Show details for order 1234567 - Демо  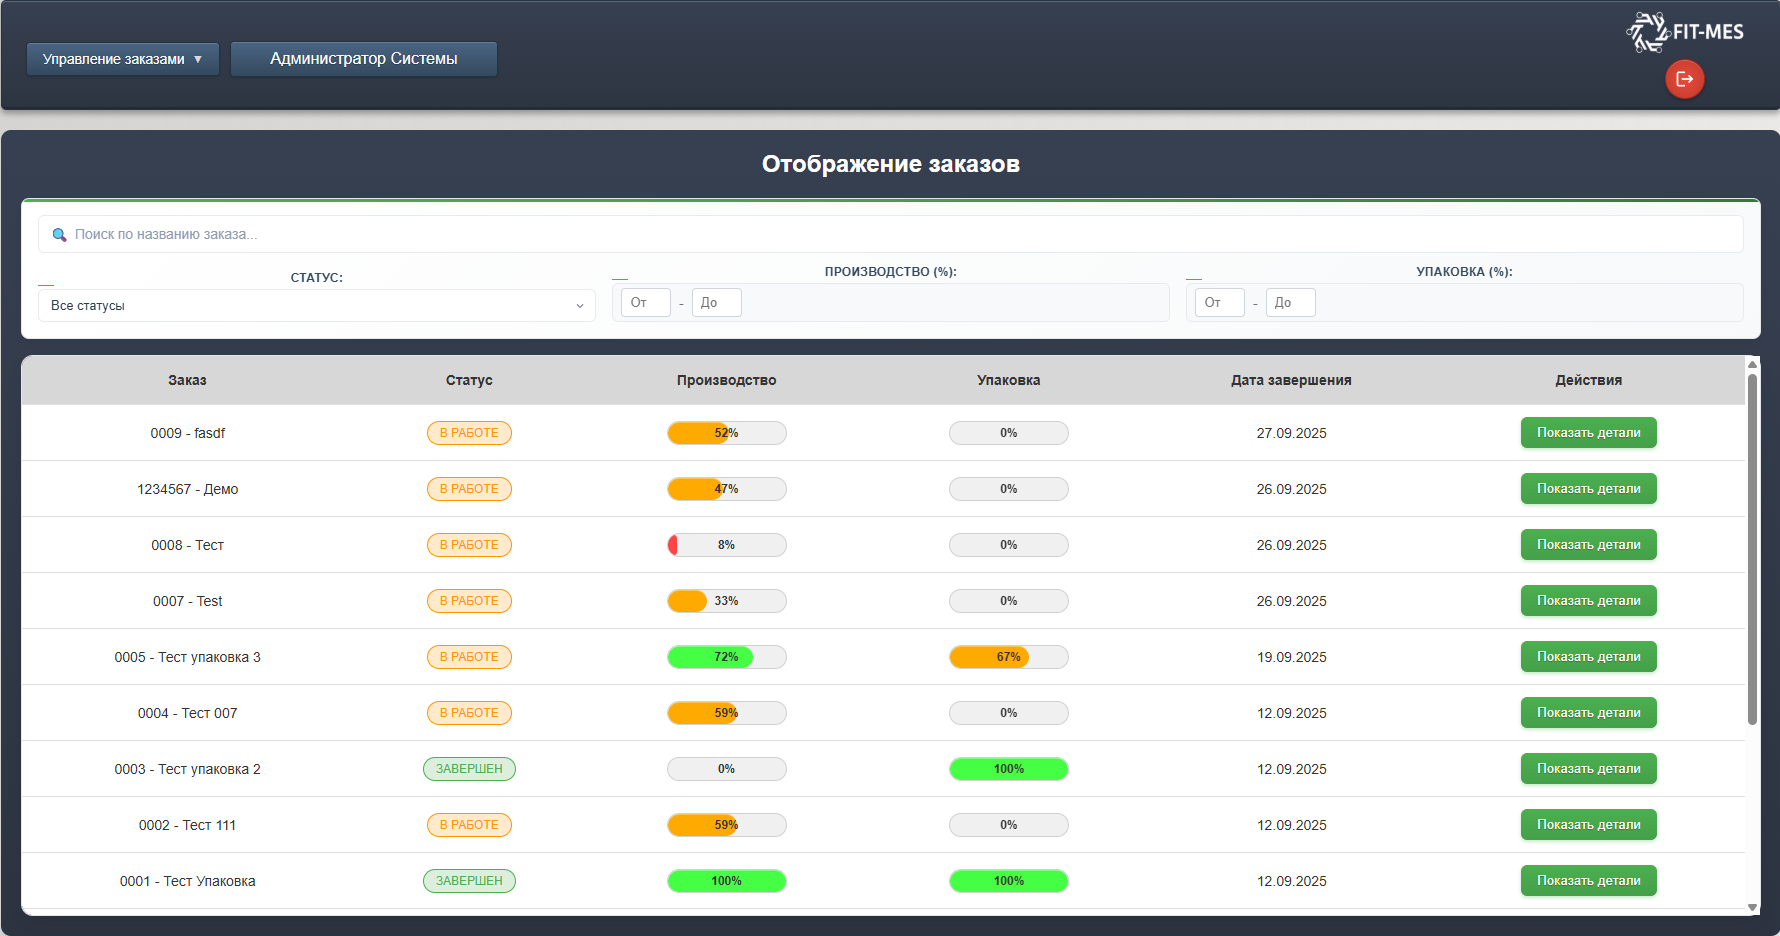1588,489
